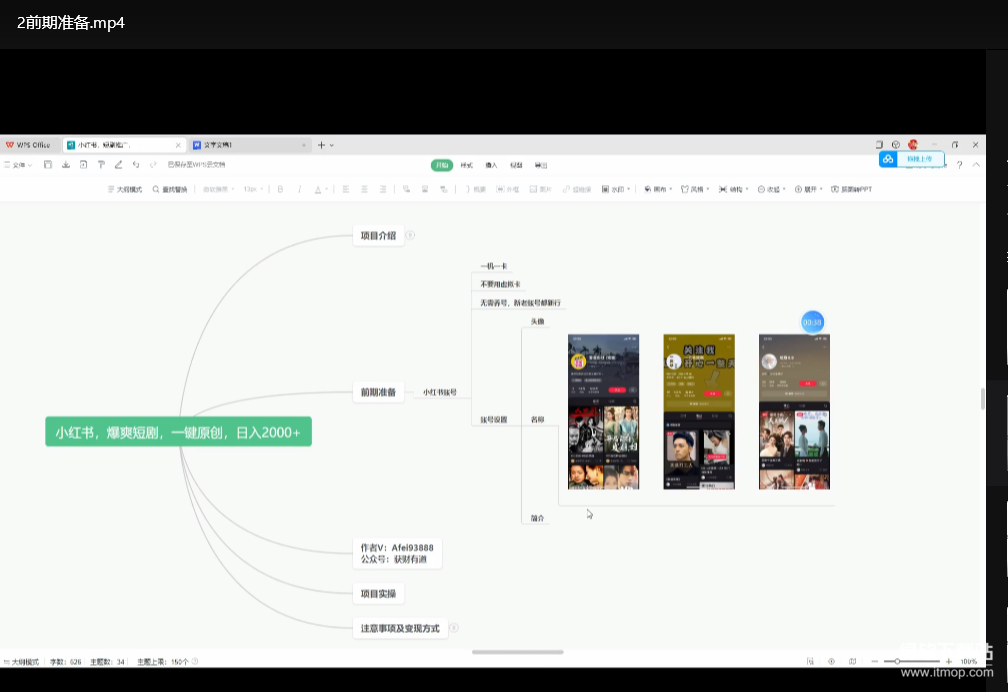Open the font family dropdown
1008x692 pixels.
(219, 189)
